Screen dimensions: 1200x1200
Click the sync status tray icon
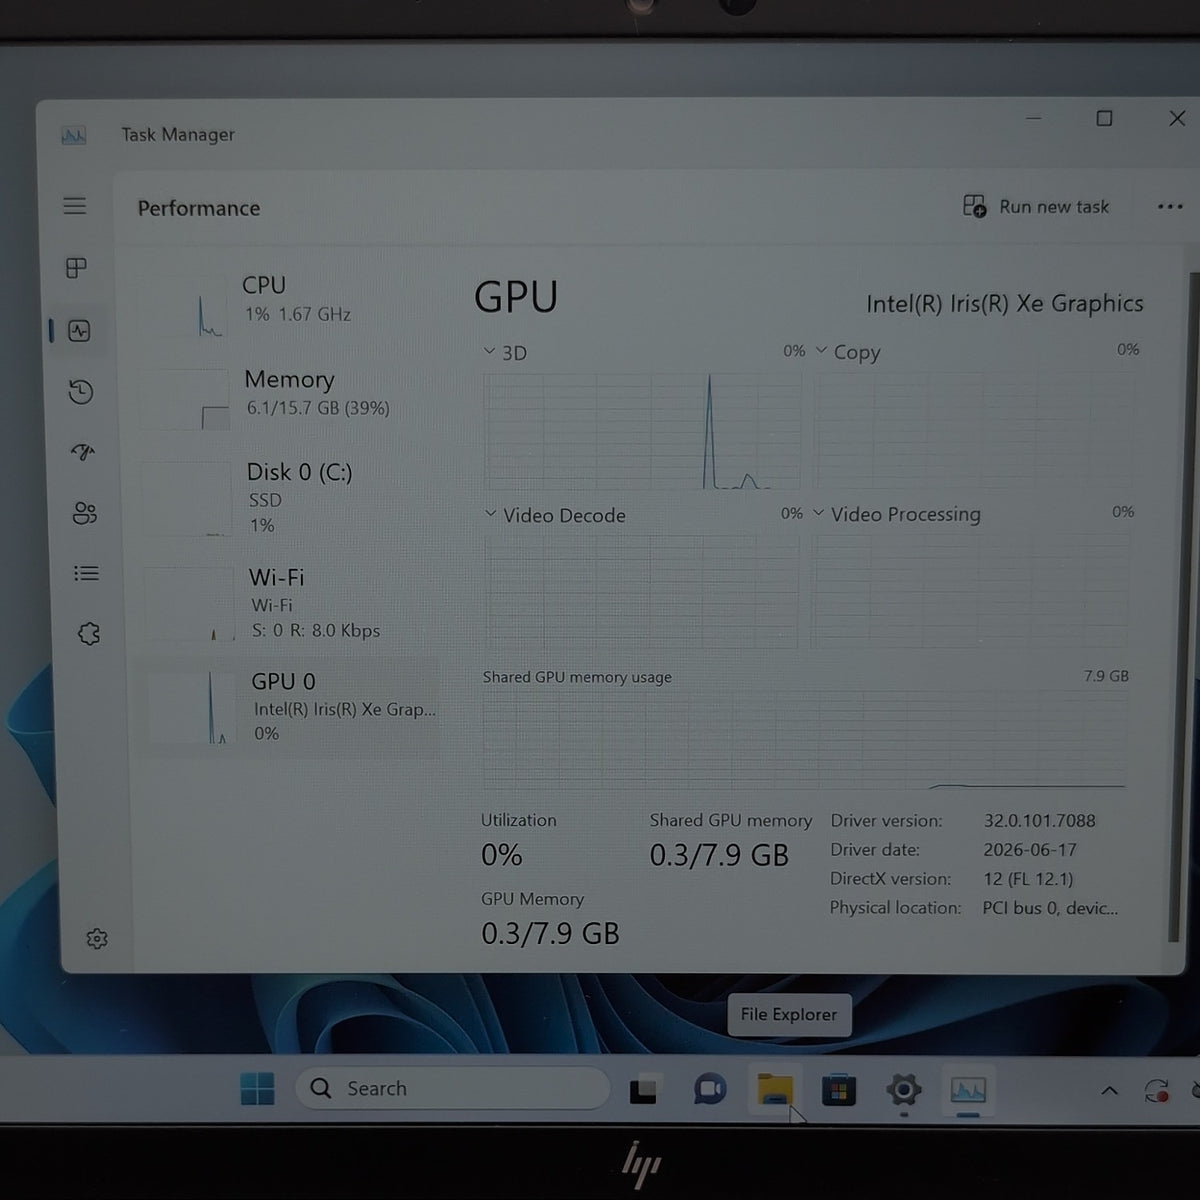(1157, 1090)
